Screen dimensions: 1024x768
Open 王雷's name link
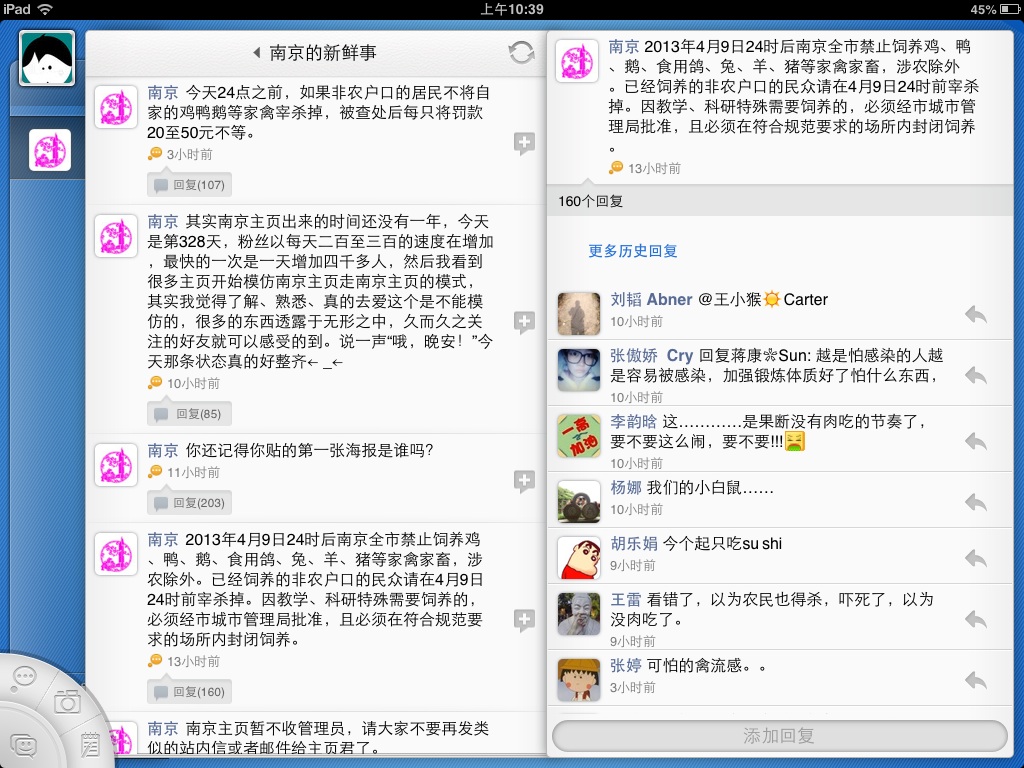626,600
